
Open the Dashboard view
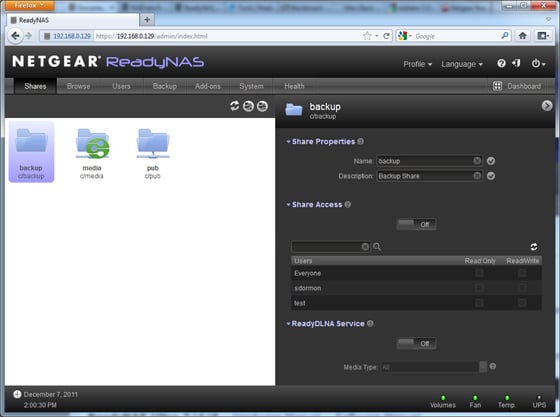point(517,86)
